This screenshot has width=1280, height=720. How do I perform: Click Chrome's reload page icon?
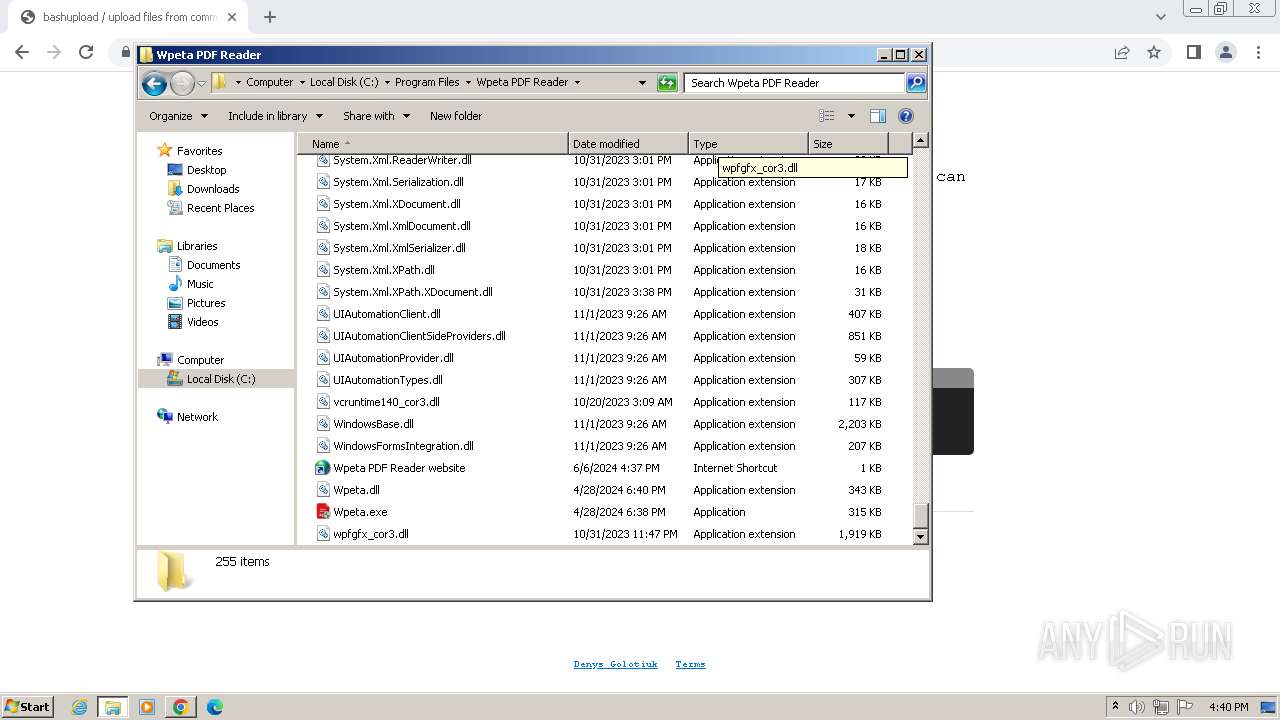pyautogui.click(x=86, y=52)
